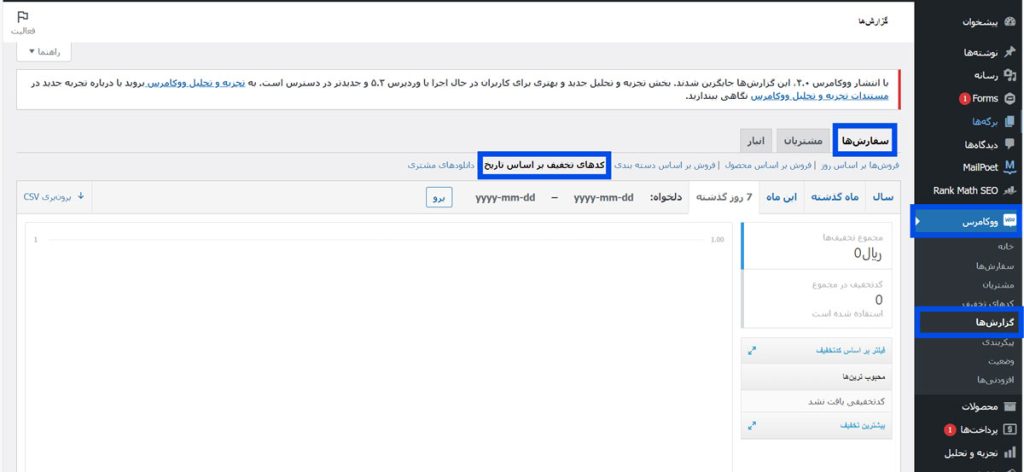Open the راهنما help dropdown
The image size is (1024, 472).
click(44, 52)
